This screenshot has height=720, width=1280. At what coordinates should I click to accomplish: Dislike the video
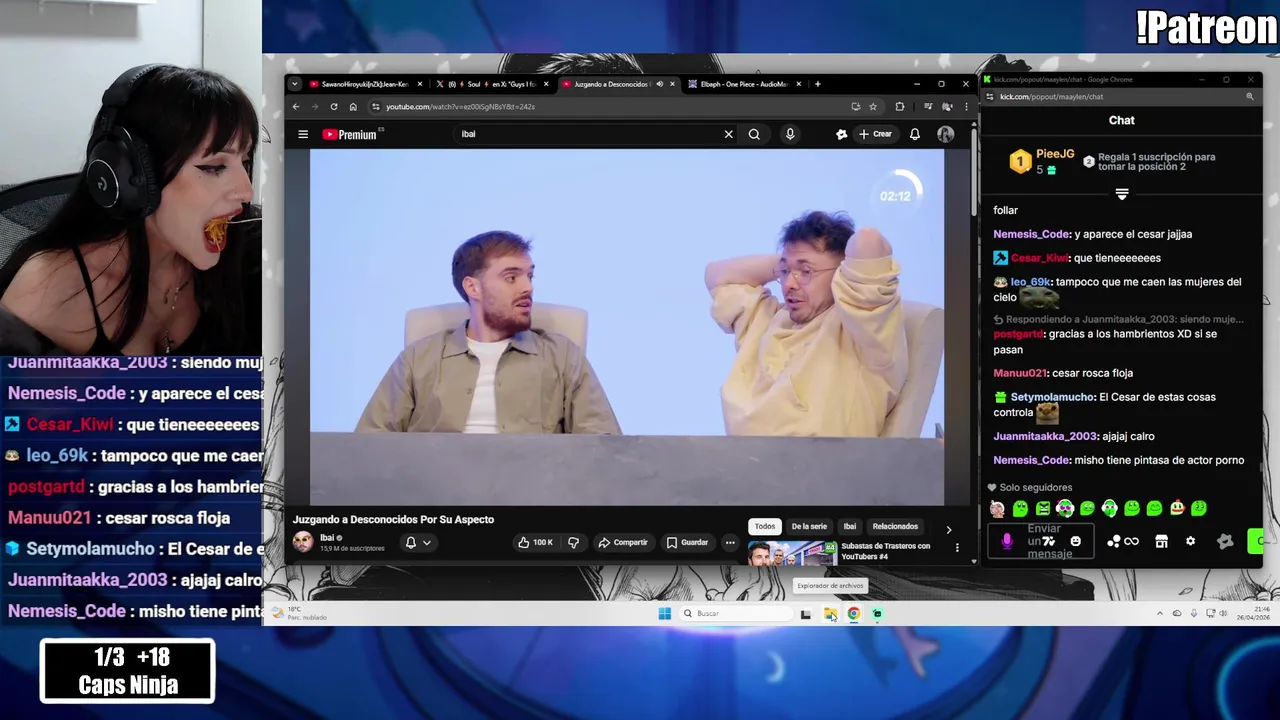(573, 542)
